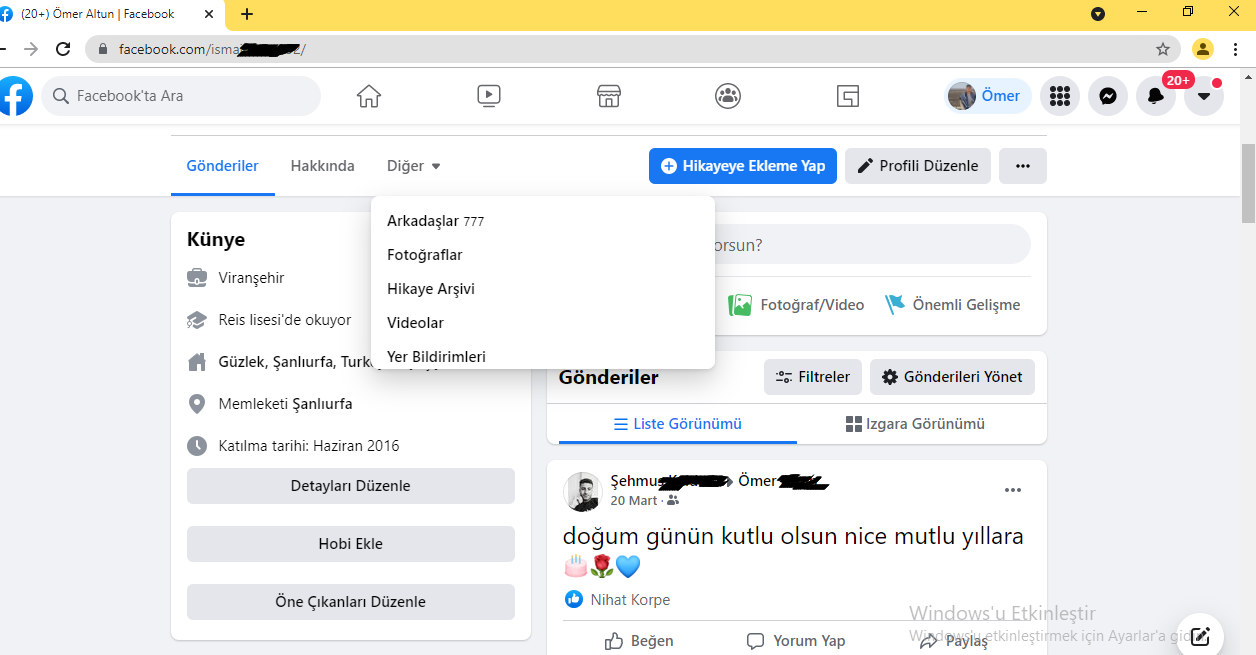Add an Önemli Gelişme life event
This screenshot has width=1256, height=655.
click(953, 305)
